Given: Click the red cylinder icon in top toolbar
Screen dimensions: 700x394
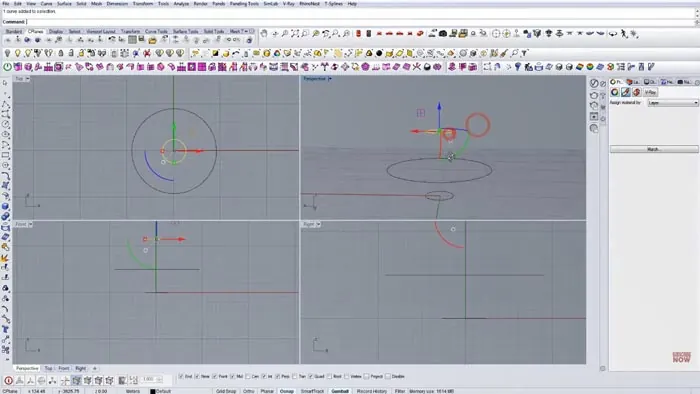Looking at the screenshot, I should [x=358, y=33].
